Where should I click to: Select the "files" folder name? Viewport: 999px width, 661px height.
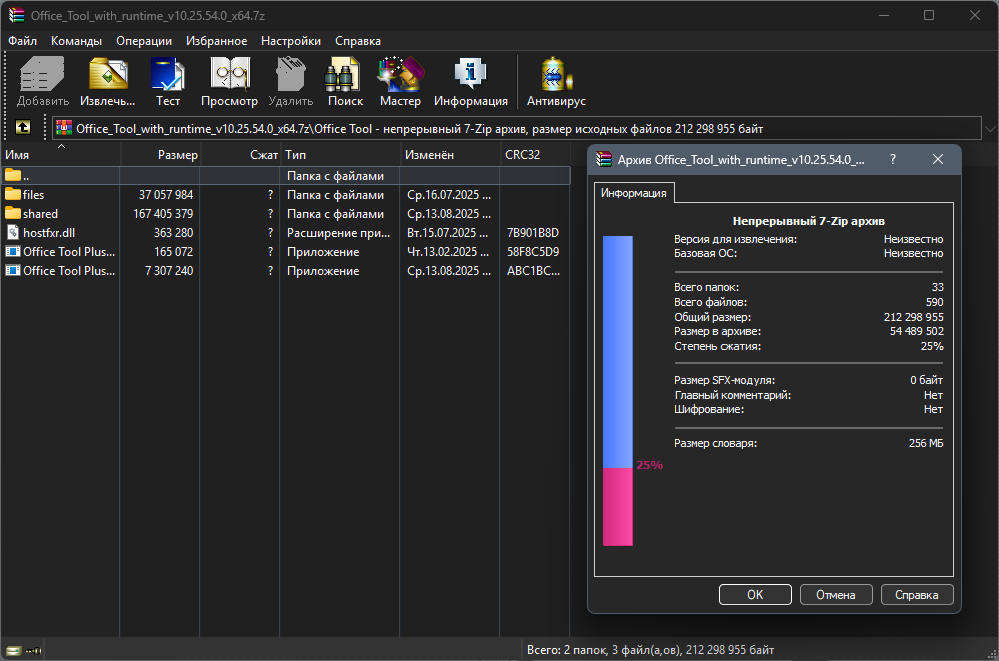tap(34, 194)
